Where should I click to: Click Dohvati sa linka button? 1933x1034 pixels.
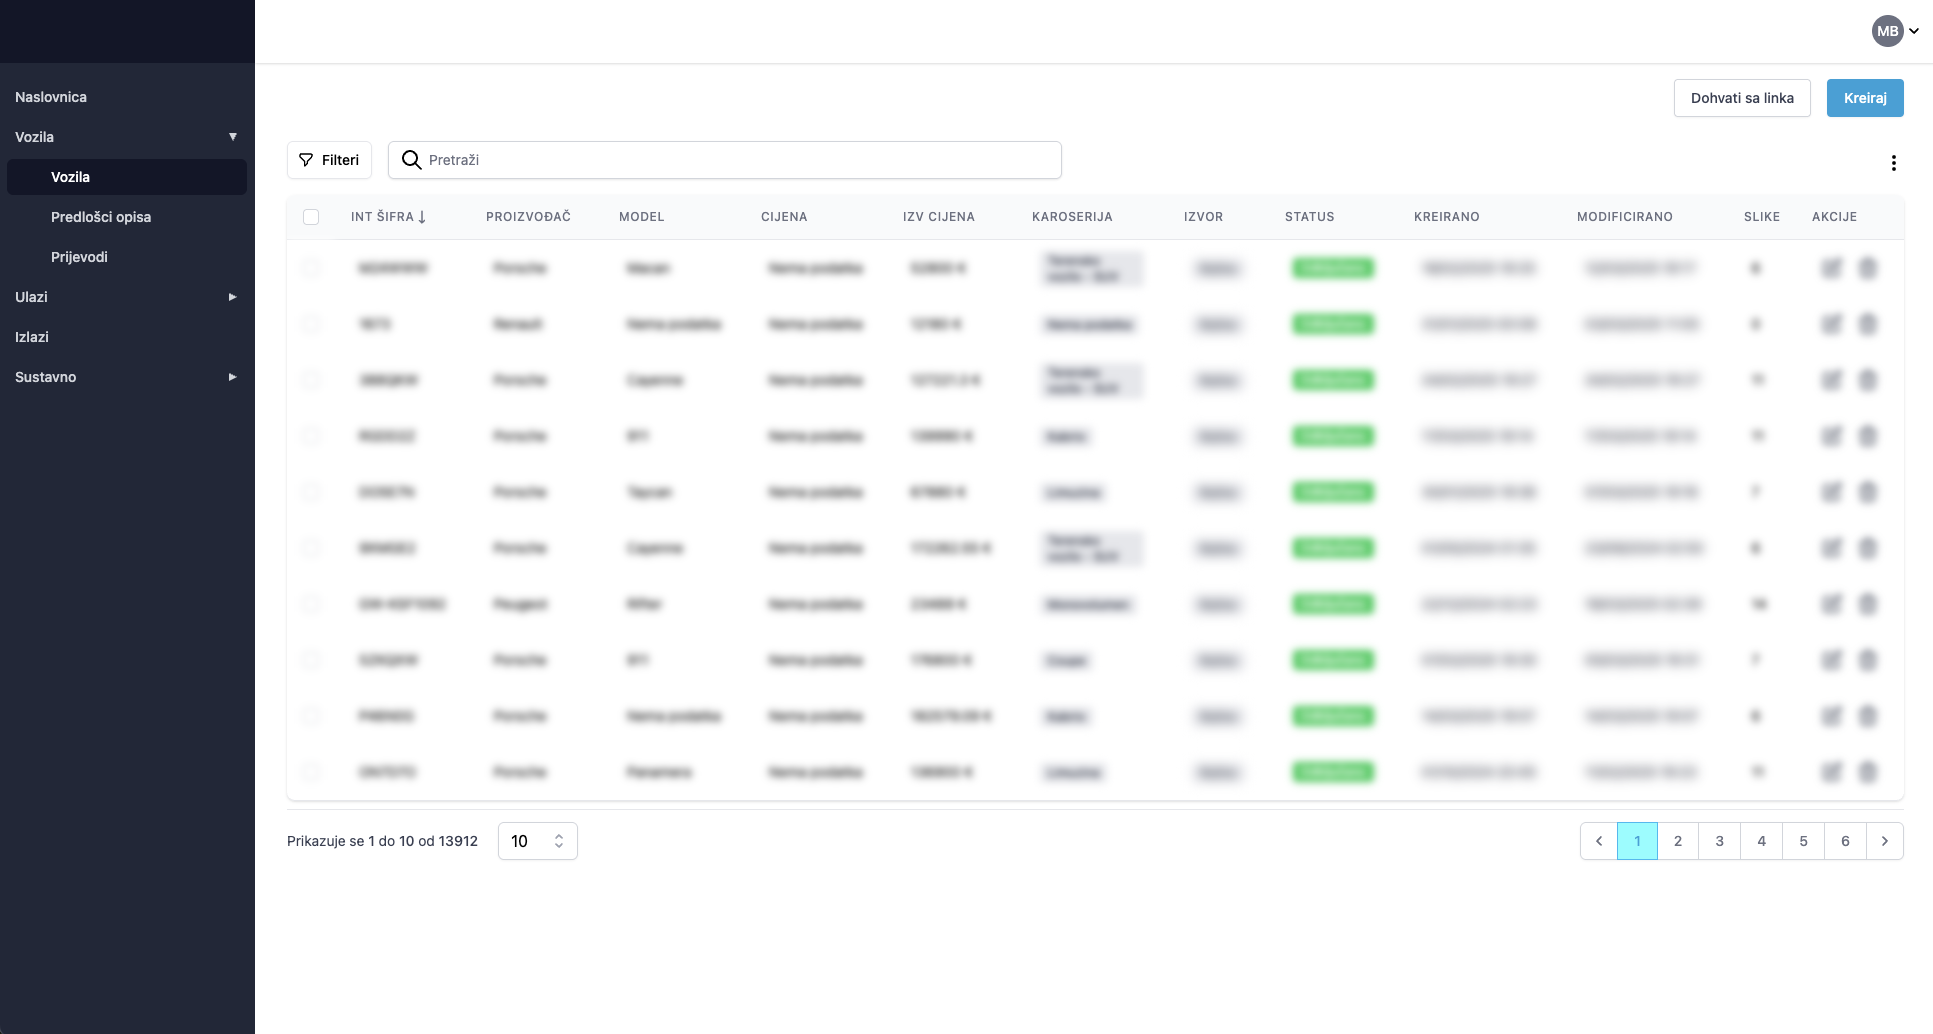click(x=1741, y=98)
